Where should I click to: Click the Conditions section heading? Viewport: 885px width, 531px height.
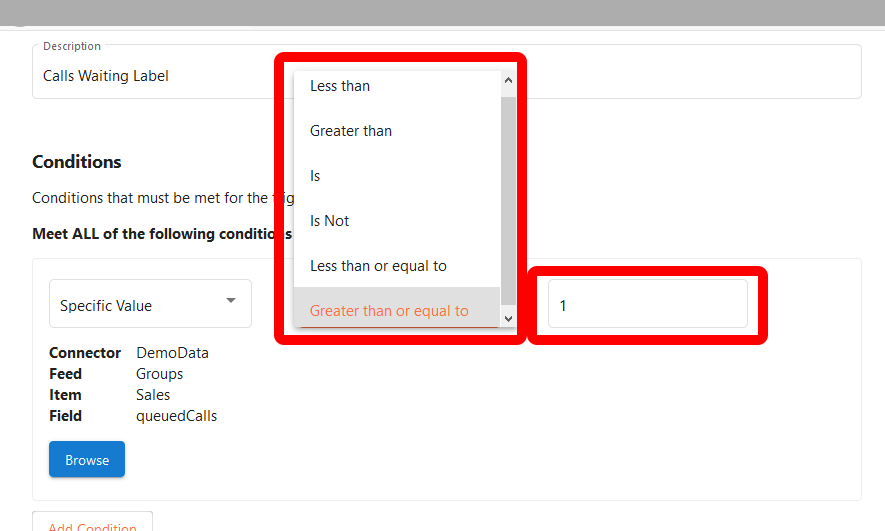tap(77, 162)
